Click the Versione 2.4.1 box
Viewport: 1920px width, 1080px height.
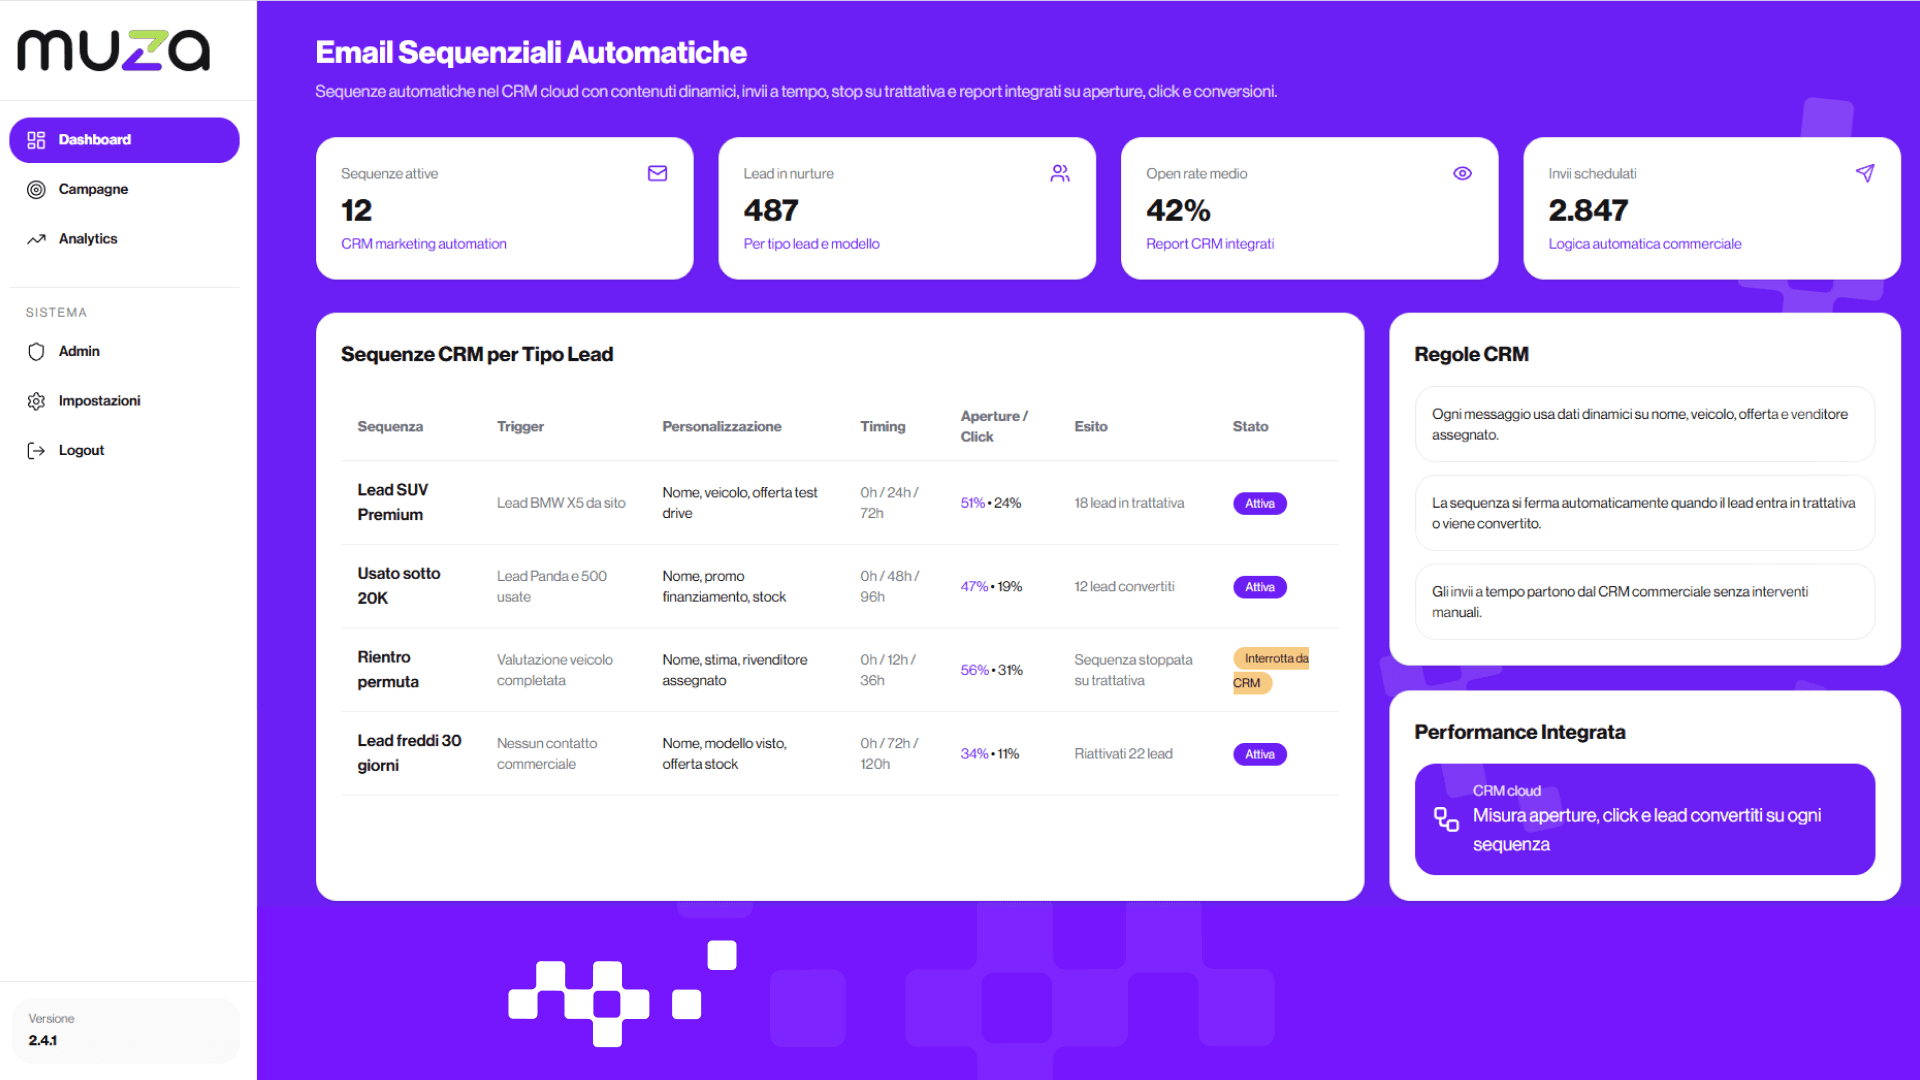[x=125, y=1031]
